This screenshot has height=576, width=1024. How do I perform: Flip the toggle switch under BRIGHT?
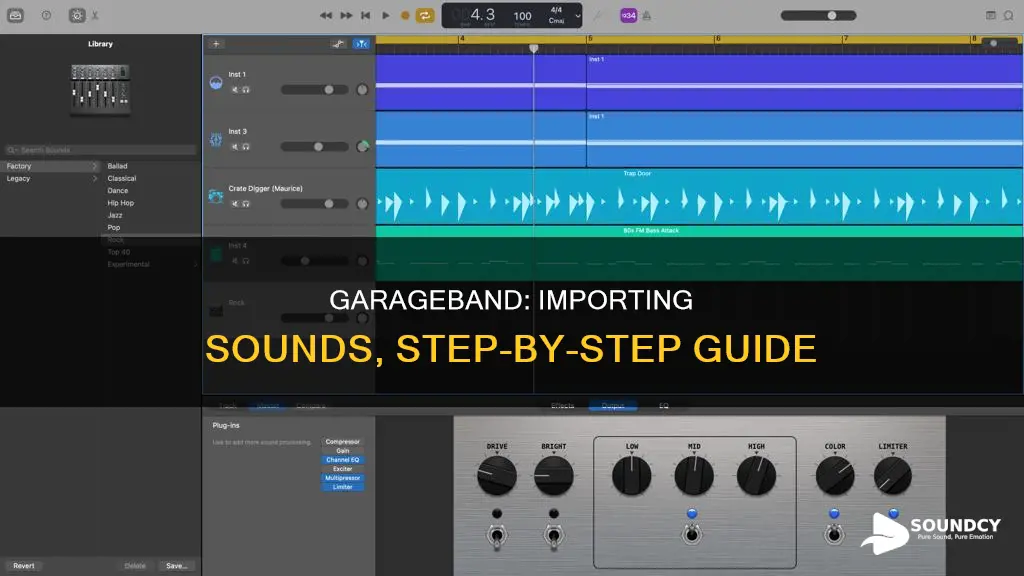(x=554, y=536)
